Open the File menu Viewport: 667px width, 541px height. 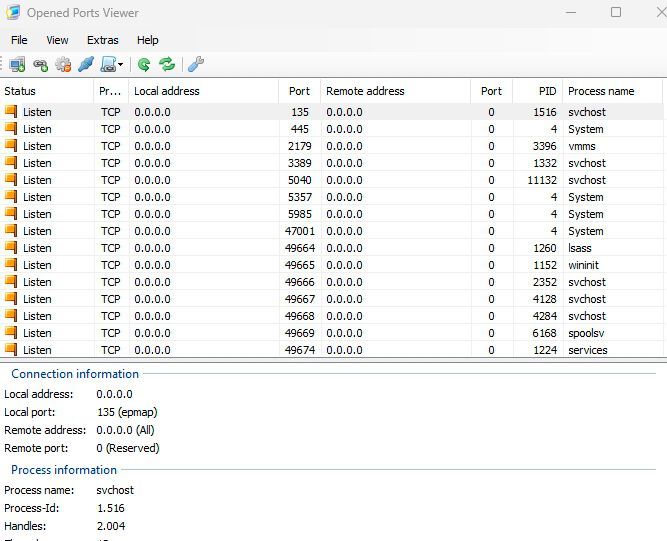pyautogui.click(x=19, y=40)
